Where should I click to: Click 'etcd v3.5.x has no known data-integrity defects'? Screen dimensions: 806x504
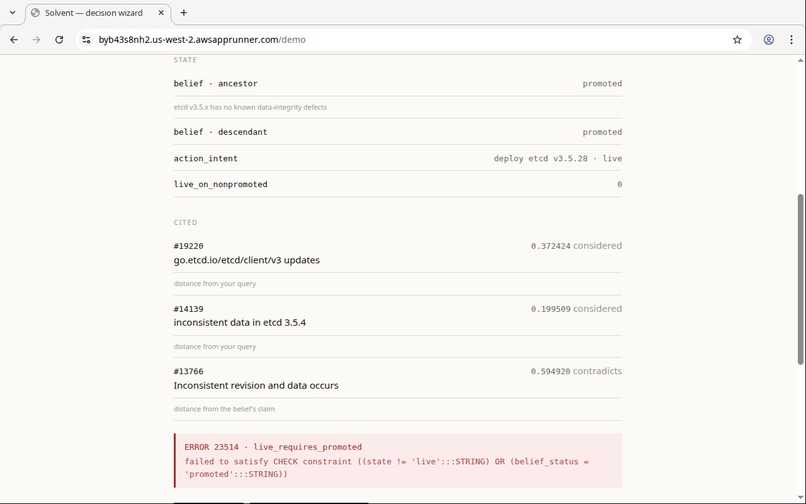250,107
